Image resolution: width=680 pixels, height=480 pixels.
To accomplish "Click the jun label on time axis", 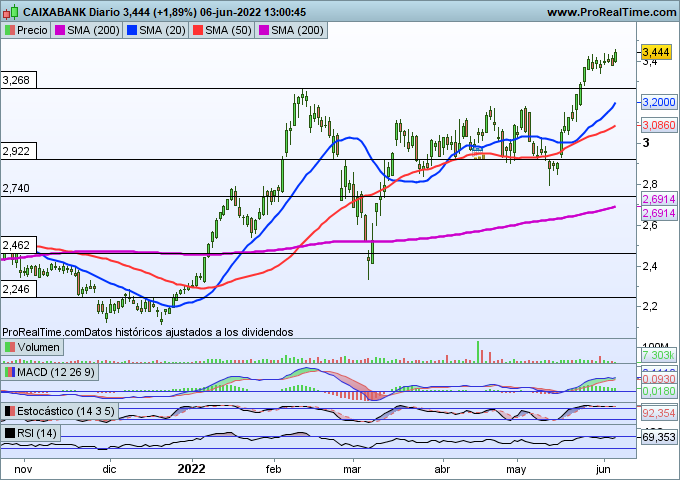I will click(603, 470).
